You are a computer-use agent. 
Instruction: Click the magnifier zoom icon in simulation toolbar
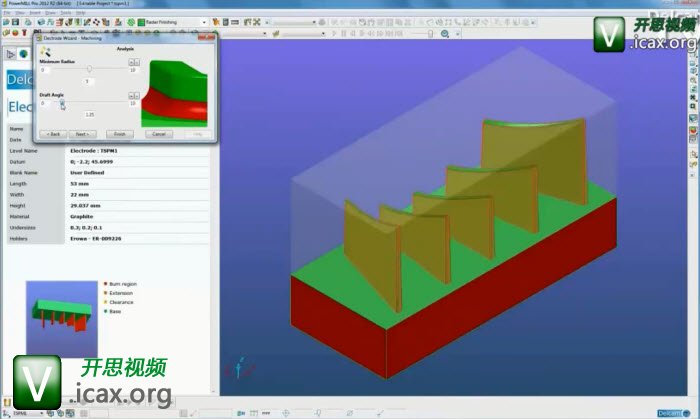[x=445, y=33]
